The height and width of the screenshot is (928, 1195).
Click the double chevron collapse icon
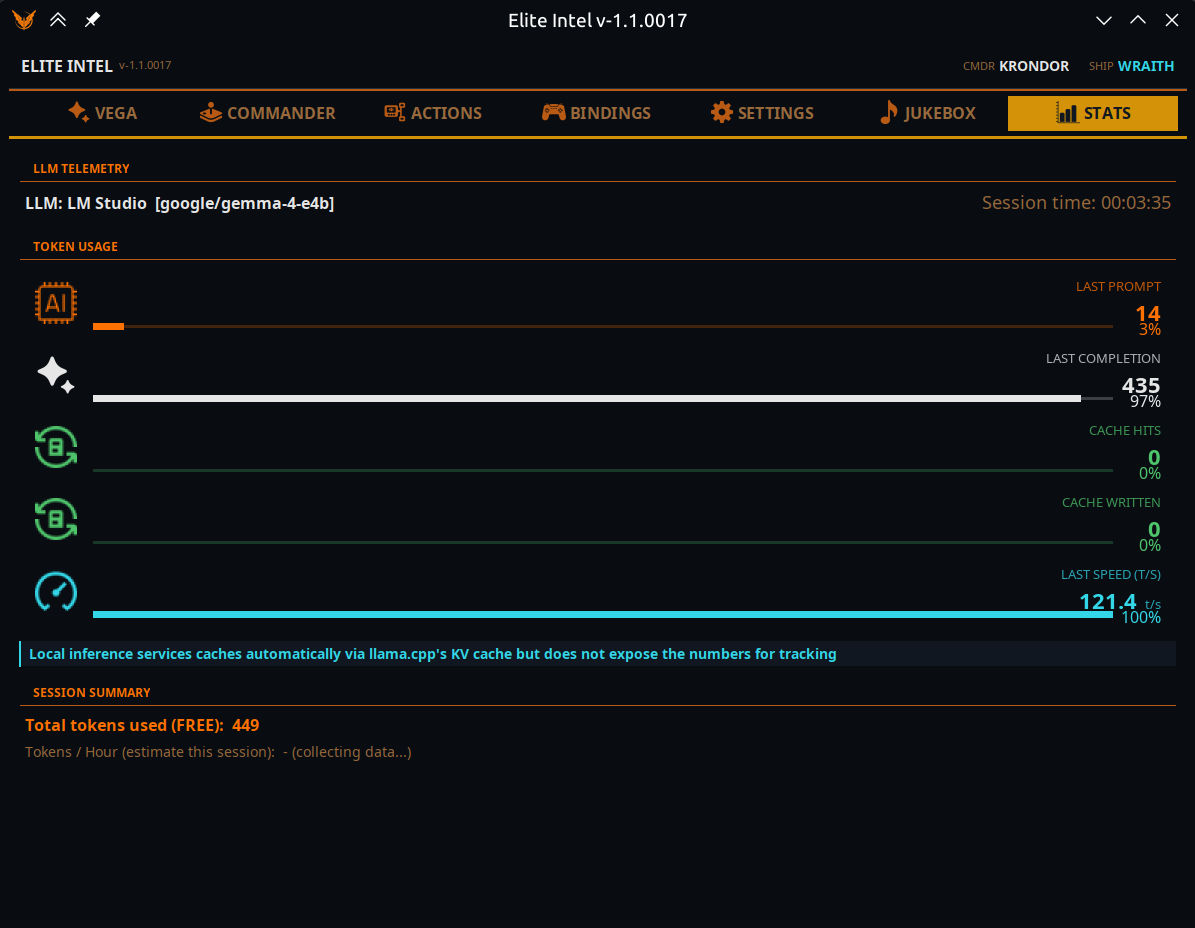(58, 20)
